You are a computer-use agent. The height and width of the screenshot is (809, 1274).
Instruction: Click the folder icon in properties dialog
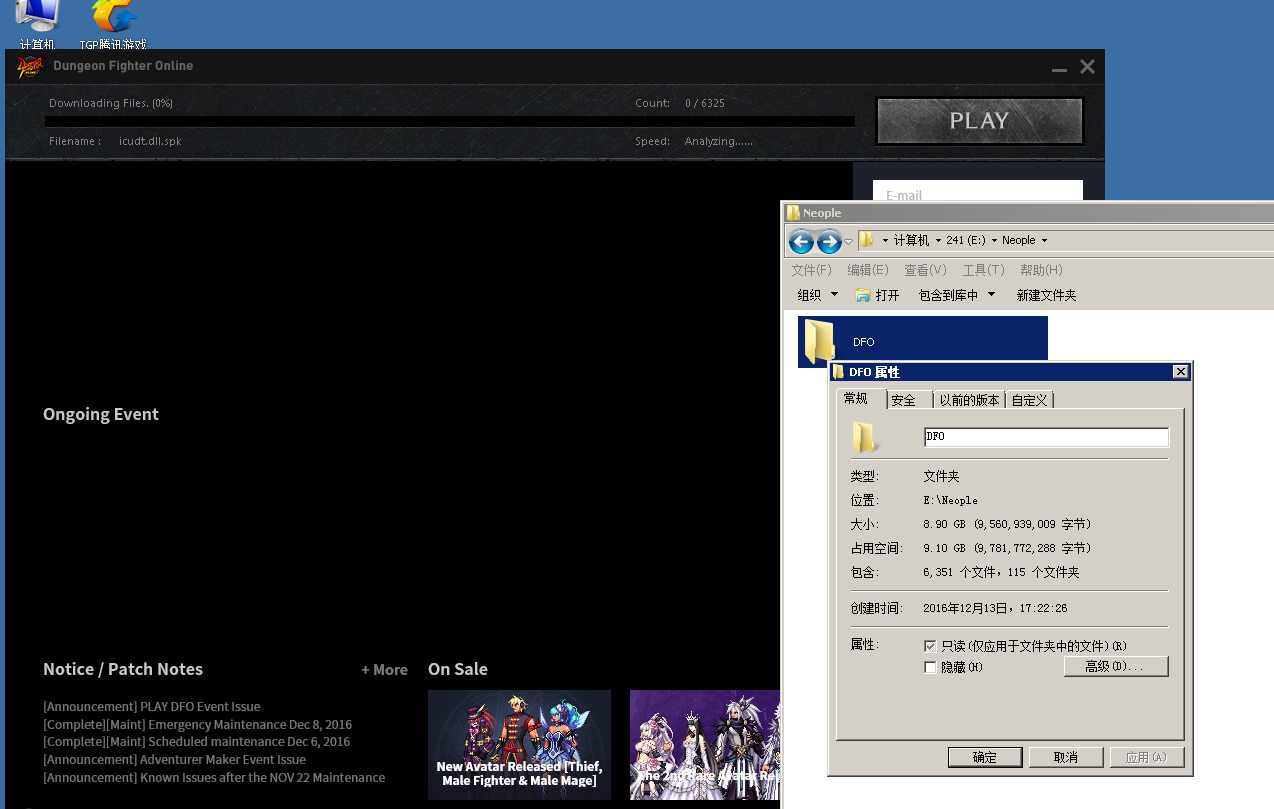click(x=865, y=437)
